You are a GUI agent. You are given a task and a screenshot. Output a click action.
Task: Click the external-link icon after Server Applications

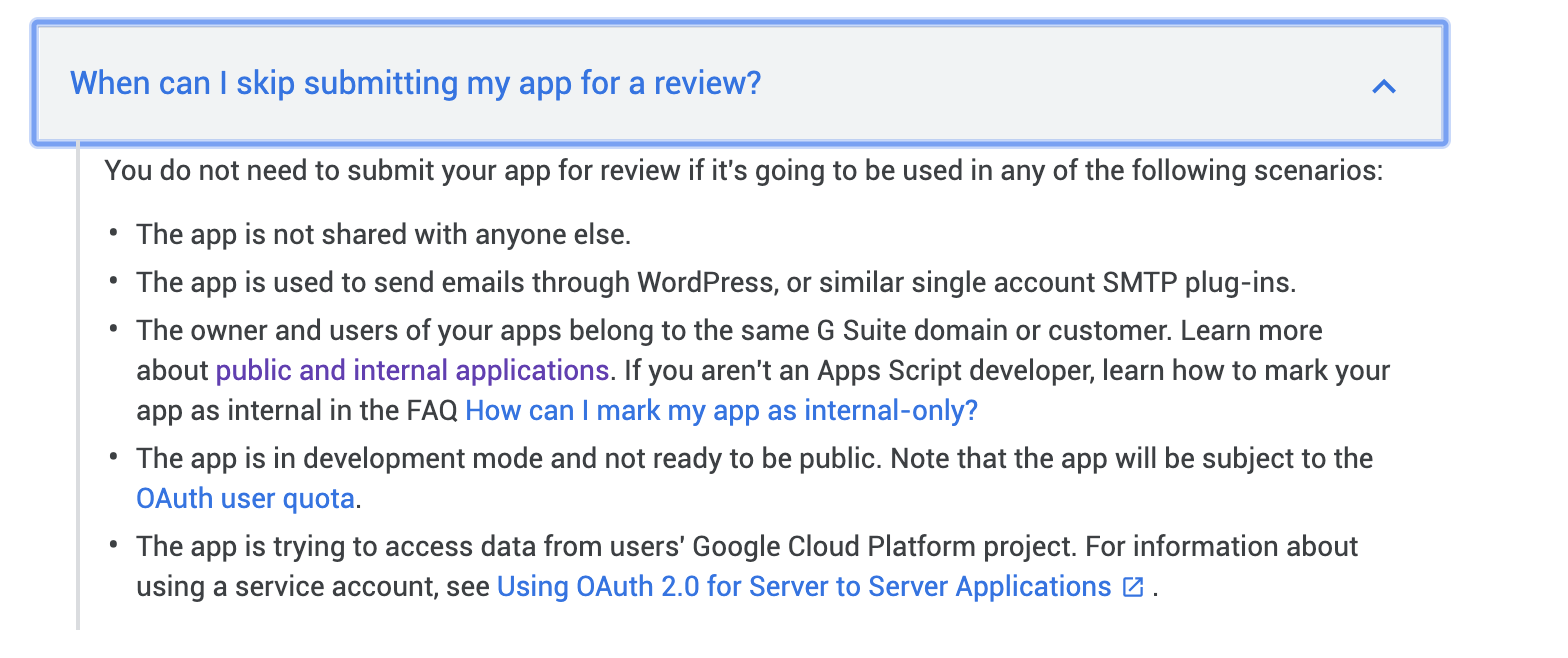point(1132,587)
